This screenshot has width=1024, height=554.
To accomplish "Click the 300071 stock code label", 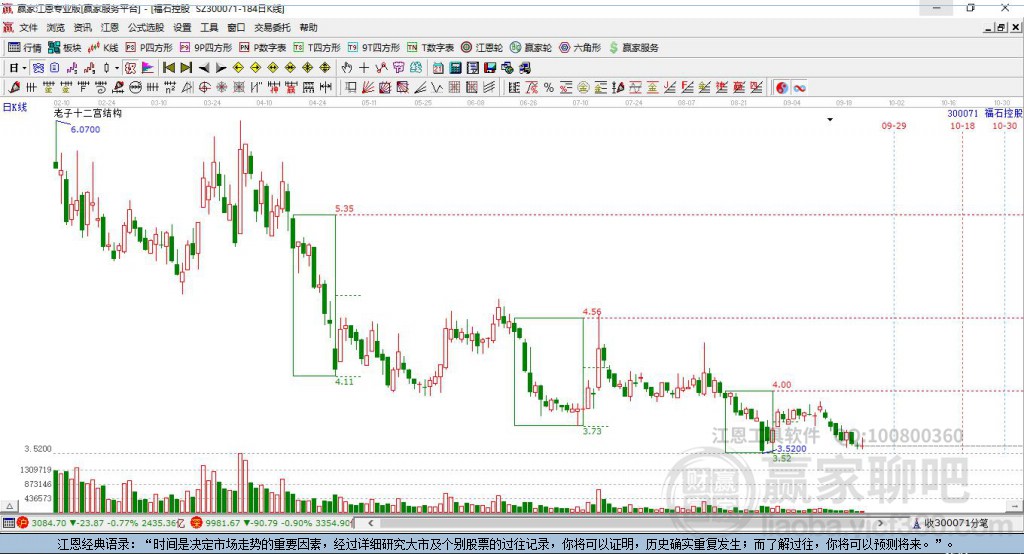I will [x=963, y=114].
